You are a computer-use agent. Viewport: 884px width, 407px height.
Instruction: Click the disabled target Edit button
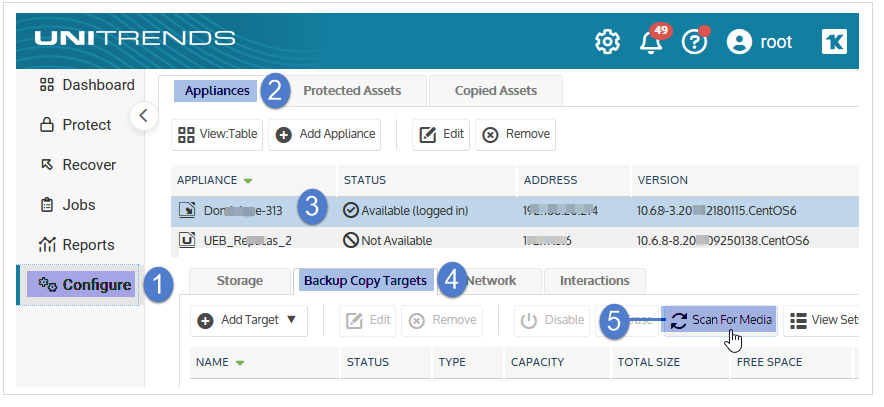coord(368,321)
